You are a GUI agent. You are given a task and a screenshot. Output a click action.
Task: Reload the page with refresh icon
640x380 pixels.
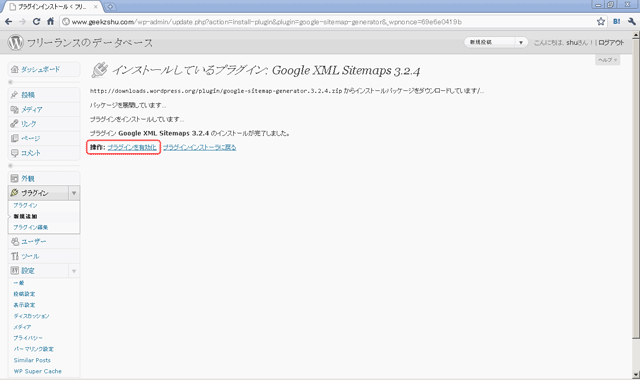(36, 22)
